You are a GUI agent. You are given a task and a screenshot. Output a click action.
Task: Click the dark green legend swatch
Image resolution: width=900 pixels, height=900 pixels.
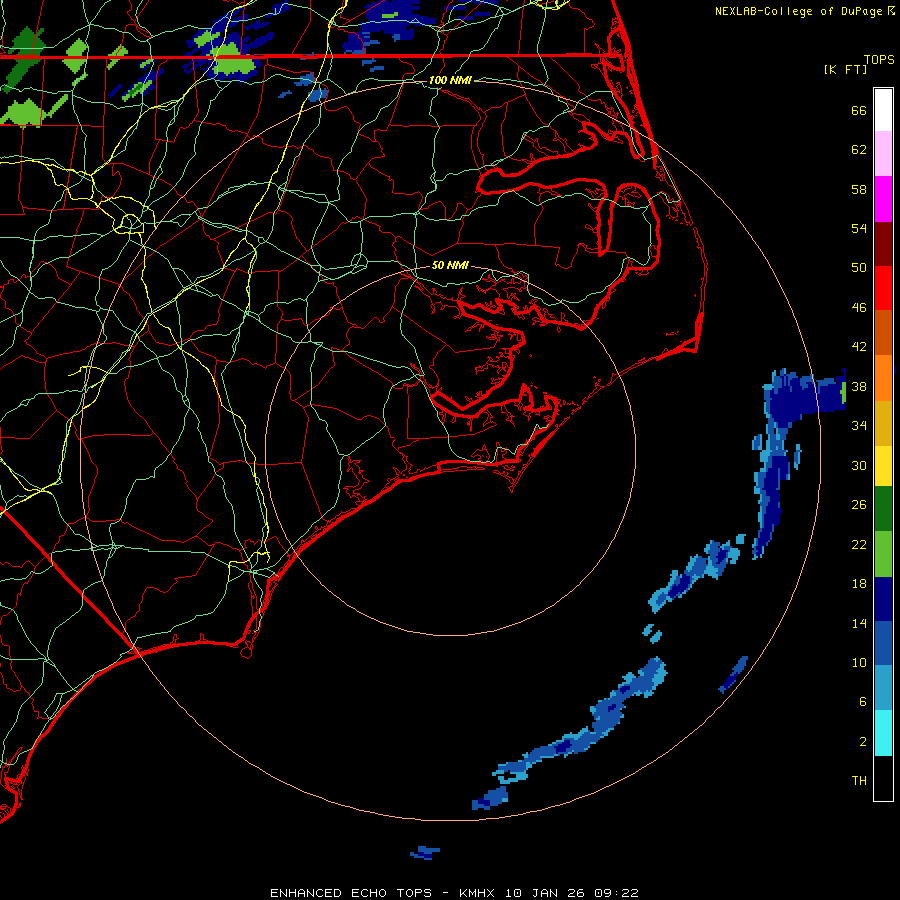point(883,509)
